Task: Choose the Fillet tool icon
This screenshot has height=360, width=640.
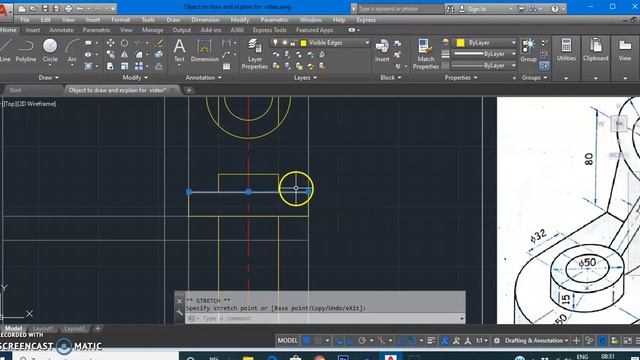Action: click(x=139, y=54)
